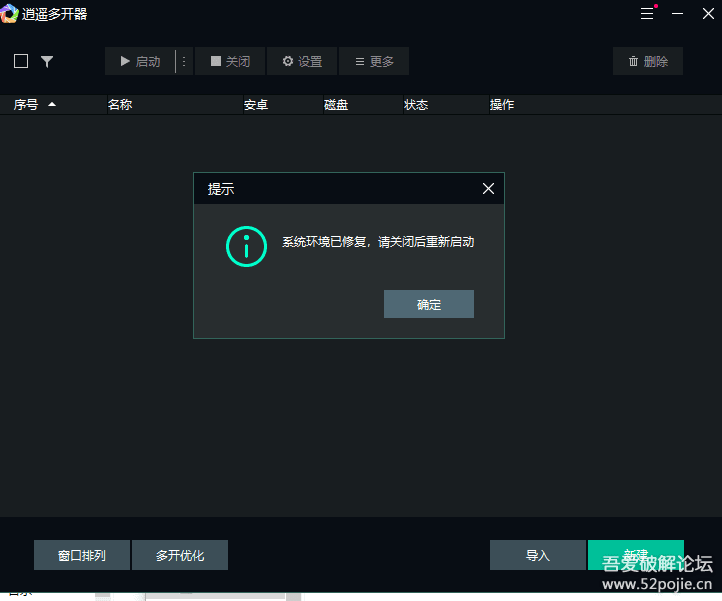Open 窗口排列 window arrangement

pyautogui.click(x=81, y=555)
